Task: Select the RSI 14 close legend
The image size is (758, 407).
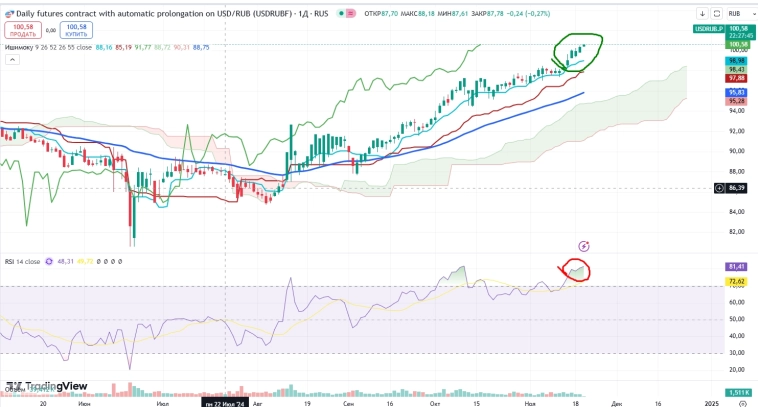Action: click(x=20, y=261)
